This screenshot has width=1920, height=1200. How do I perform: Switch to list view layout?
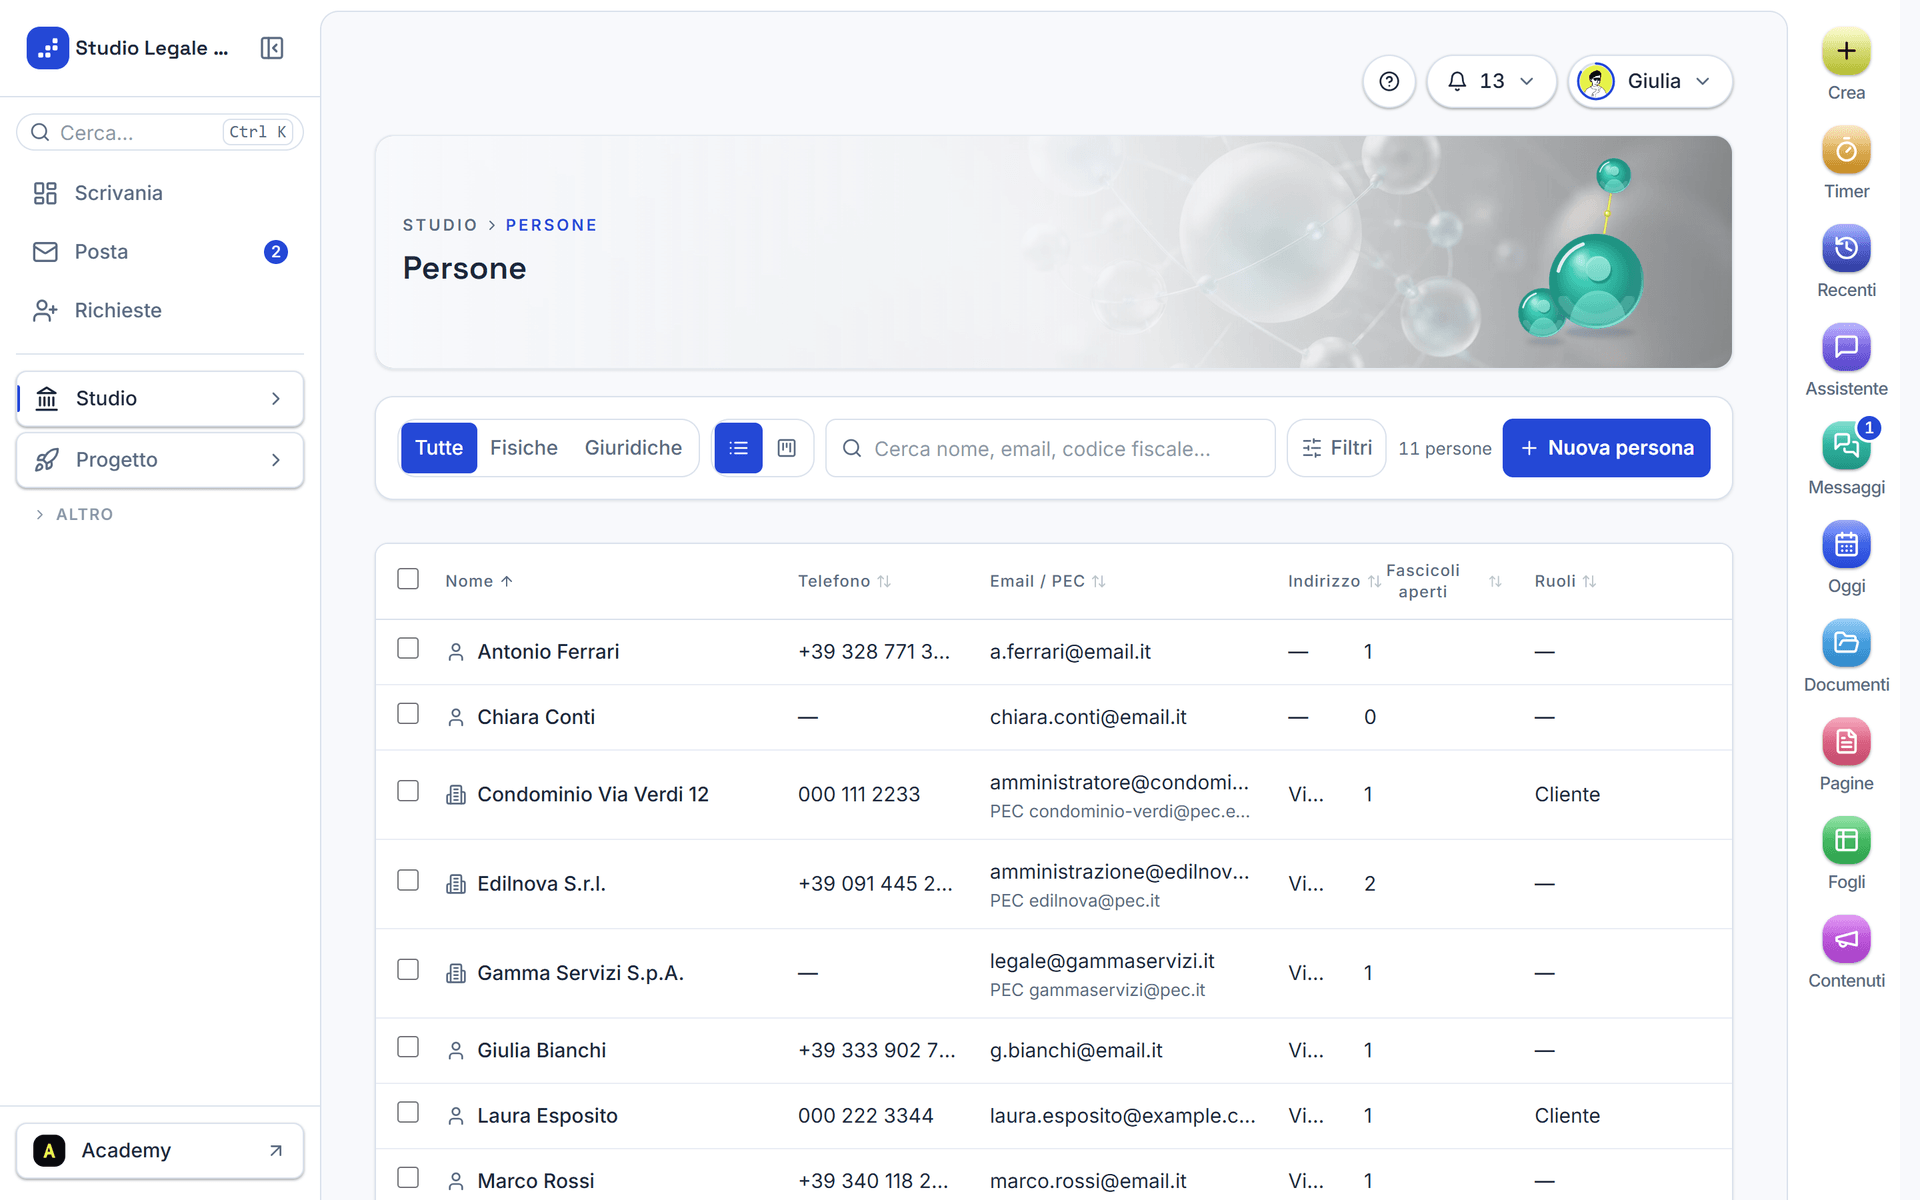click(738, 448)
